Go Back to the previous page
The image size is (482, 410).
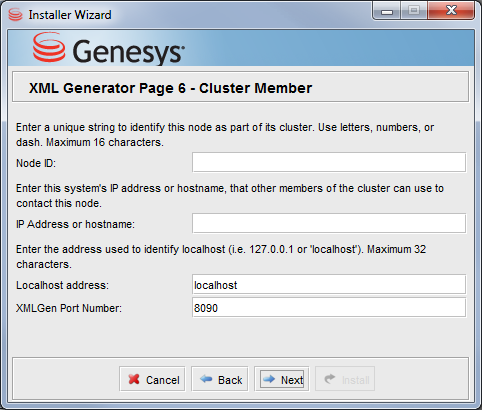[x=220, y=379]
